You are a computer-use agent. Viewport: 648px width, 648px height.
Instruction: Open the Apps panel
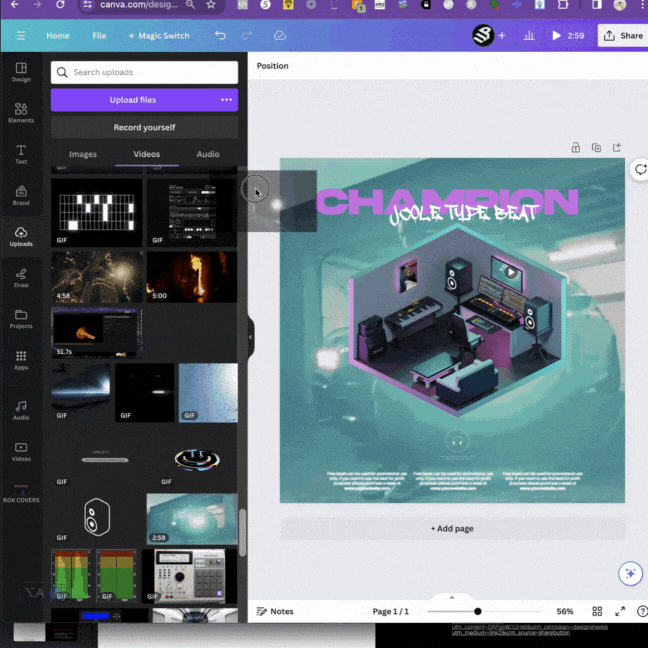point(21,360)
